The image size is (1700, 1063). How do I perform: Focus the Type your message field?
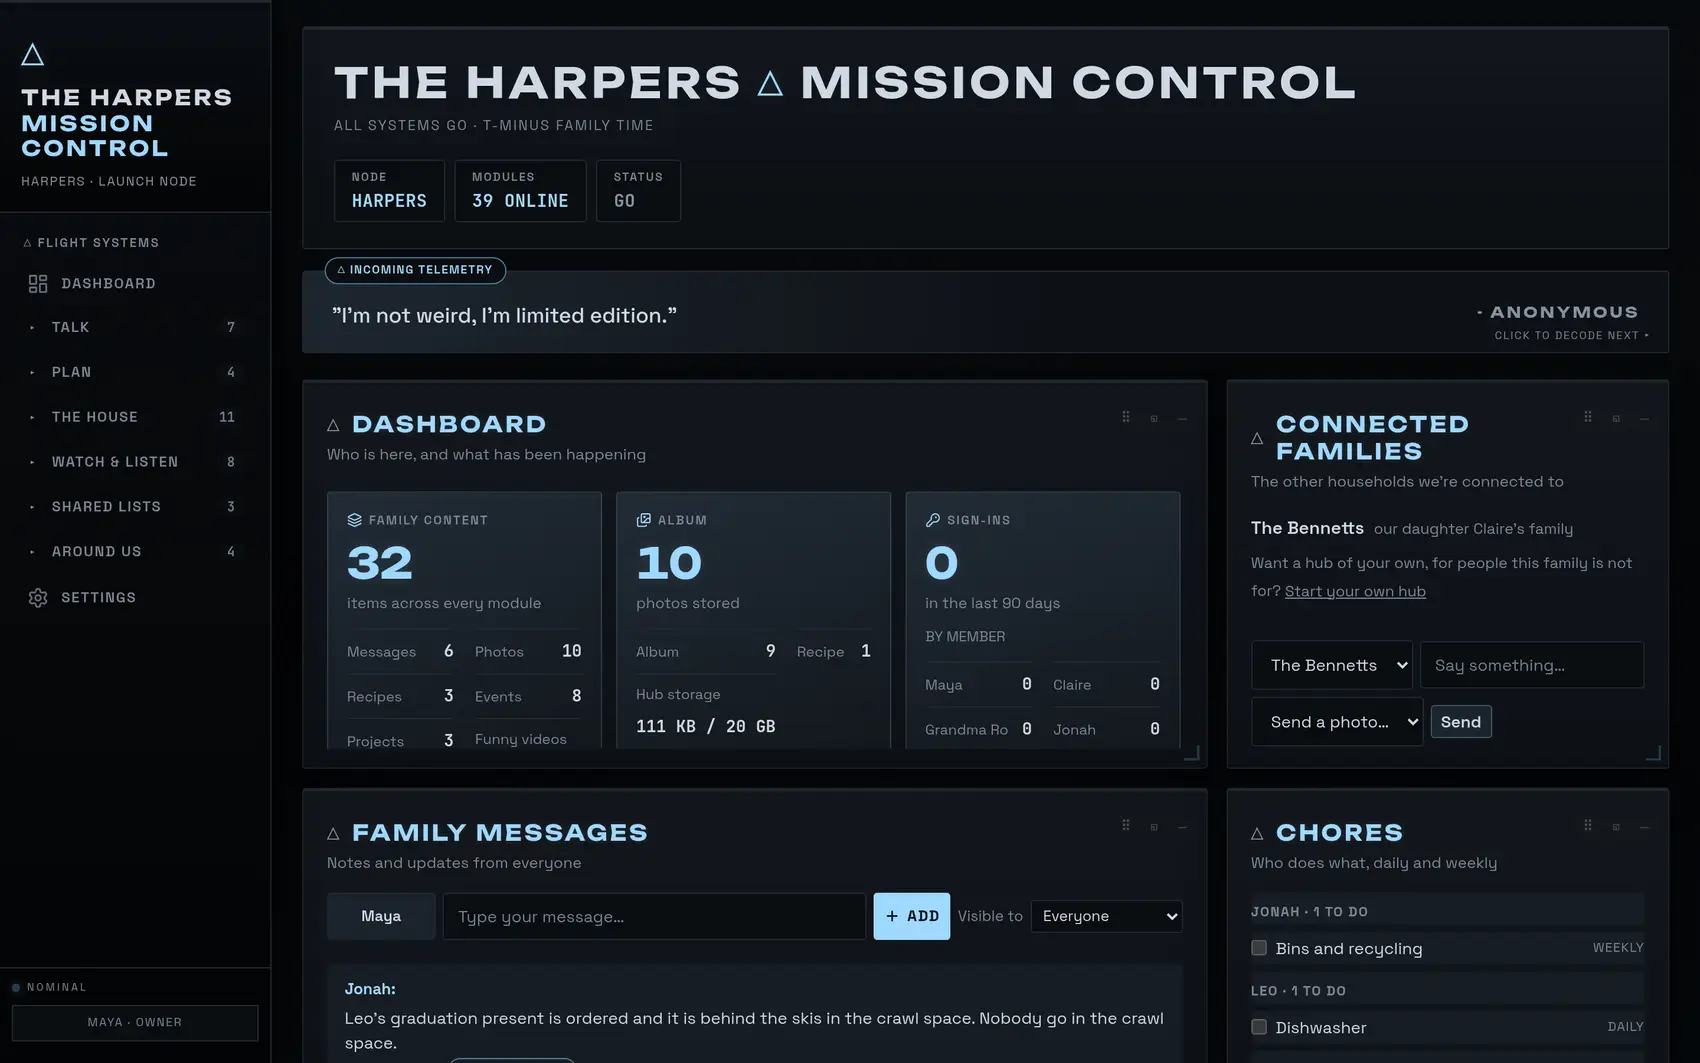(654, 916)
